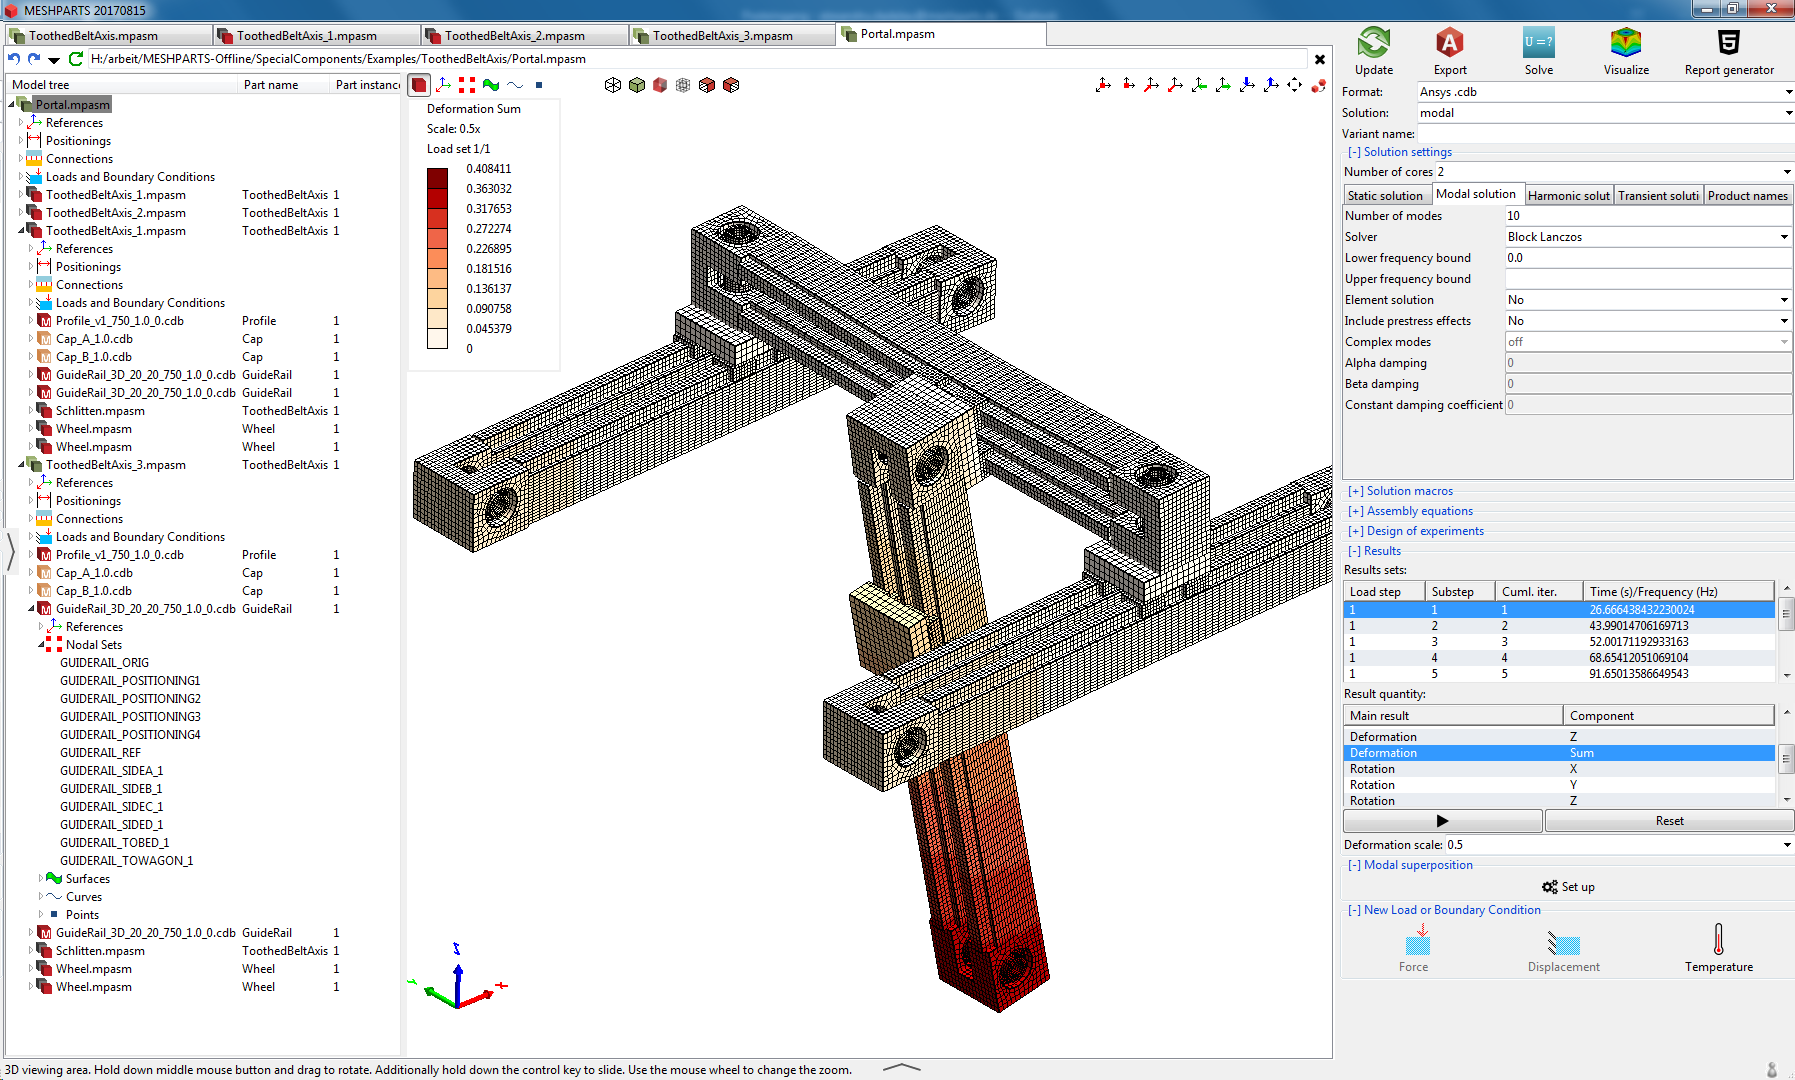
Task: Open the Visualize rainbow cube icon
Action: coord(1625,44)
